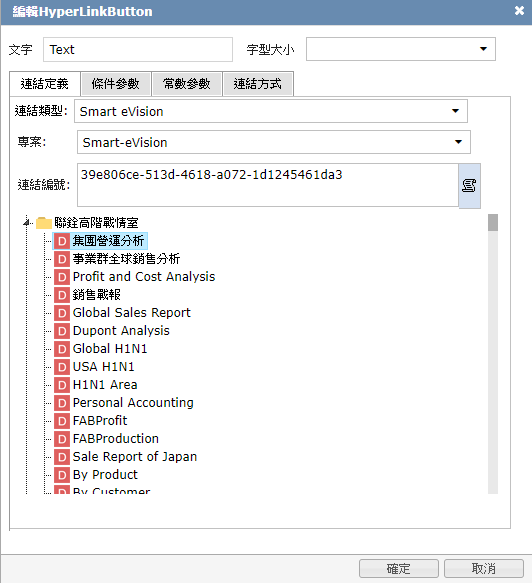Click the D icon beside USA H1N1
The height and width of the screenshot is (583, 532).
click(62, 367)
